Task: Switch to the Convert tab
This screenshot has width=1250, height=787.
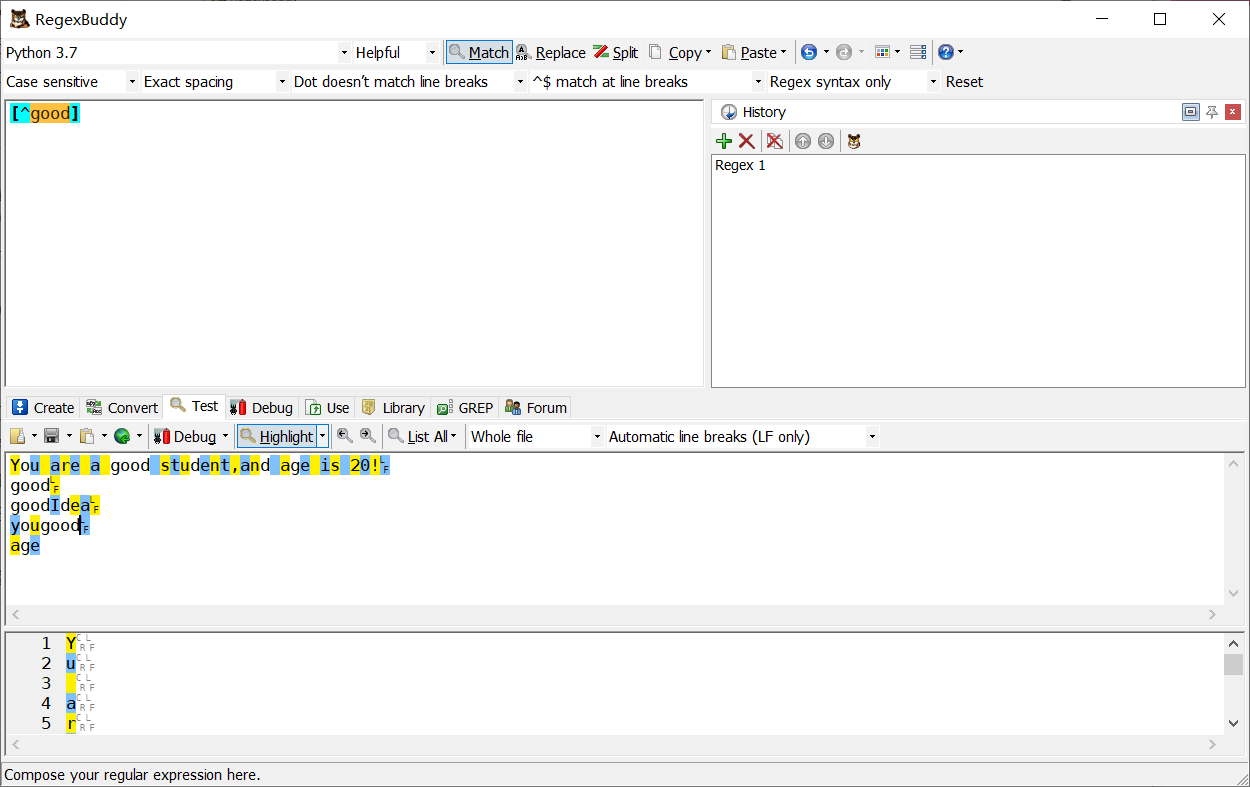Action: pos(122,407)
